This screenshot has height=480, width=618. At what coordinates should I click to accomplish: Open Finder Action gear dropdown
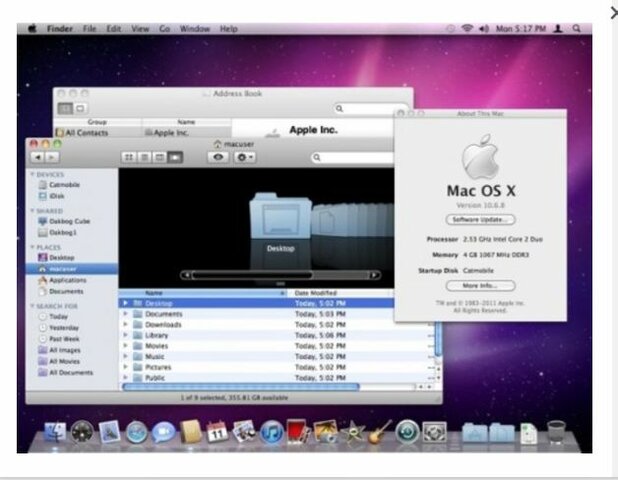pyautogui.click(x=245, y=157)
